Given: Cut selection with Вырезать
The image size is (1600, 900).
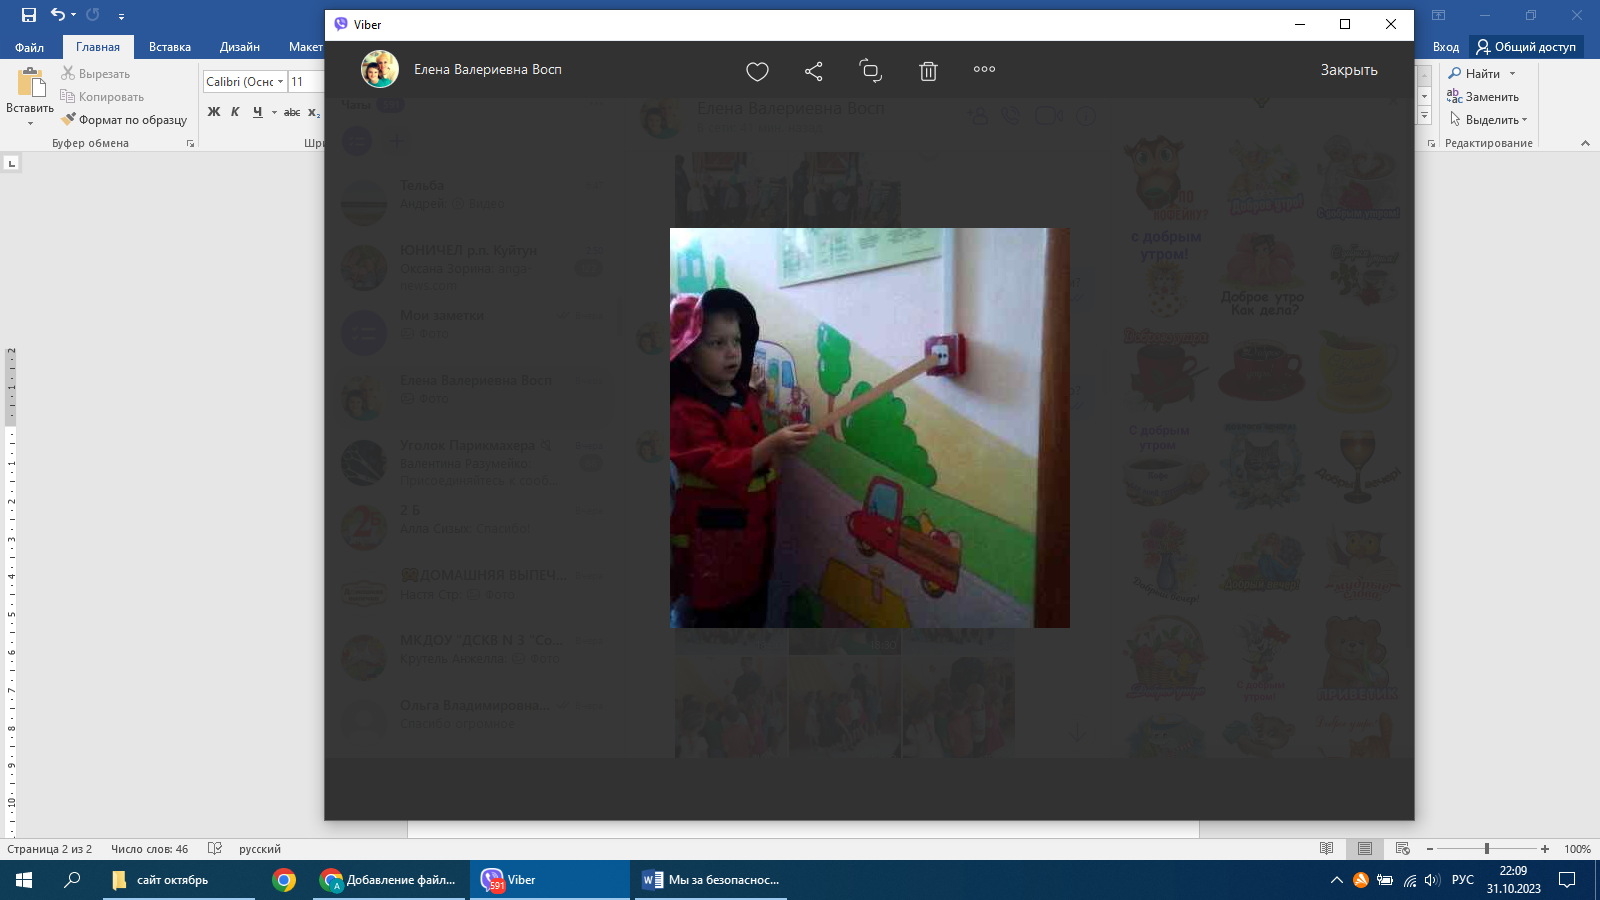Looking at the screenshot, I should [96, 74].
